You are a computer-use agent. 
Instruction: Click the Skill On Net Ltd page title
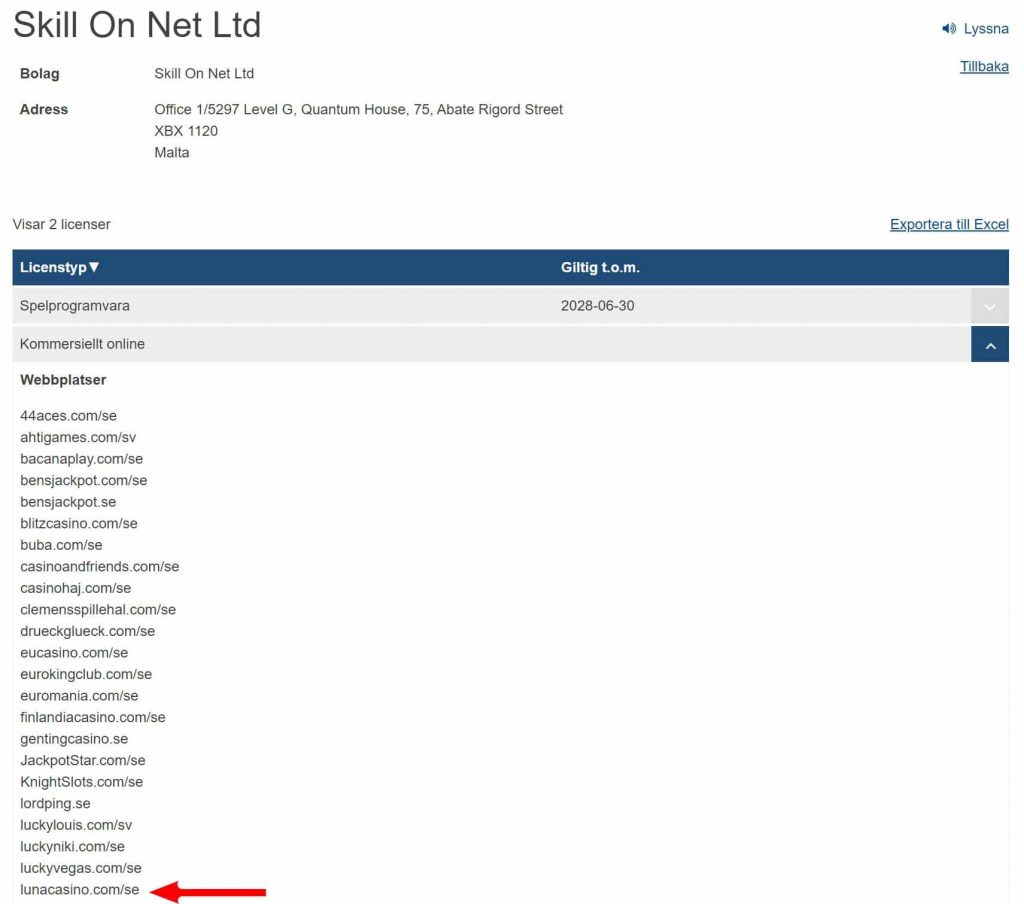pos(137,25)
